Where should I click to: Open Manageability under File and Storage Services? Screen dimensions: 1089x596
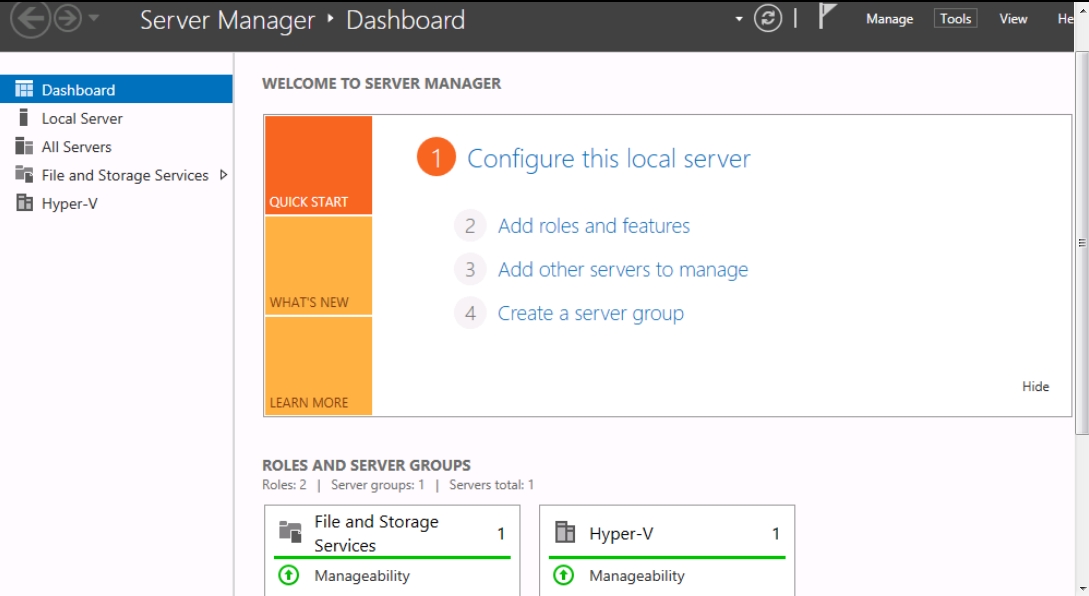pyautogui.click(x=362, y=576)
